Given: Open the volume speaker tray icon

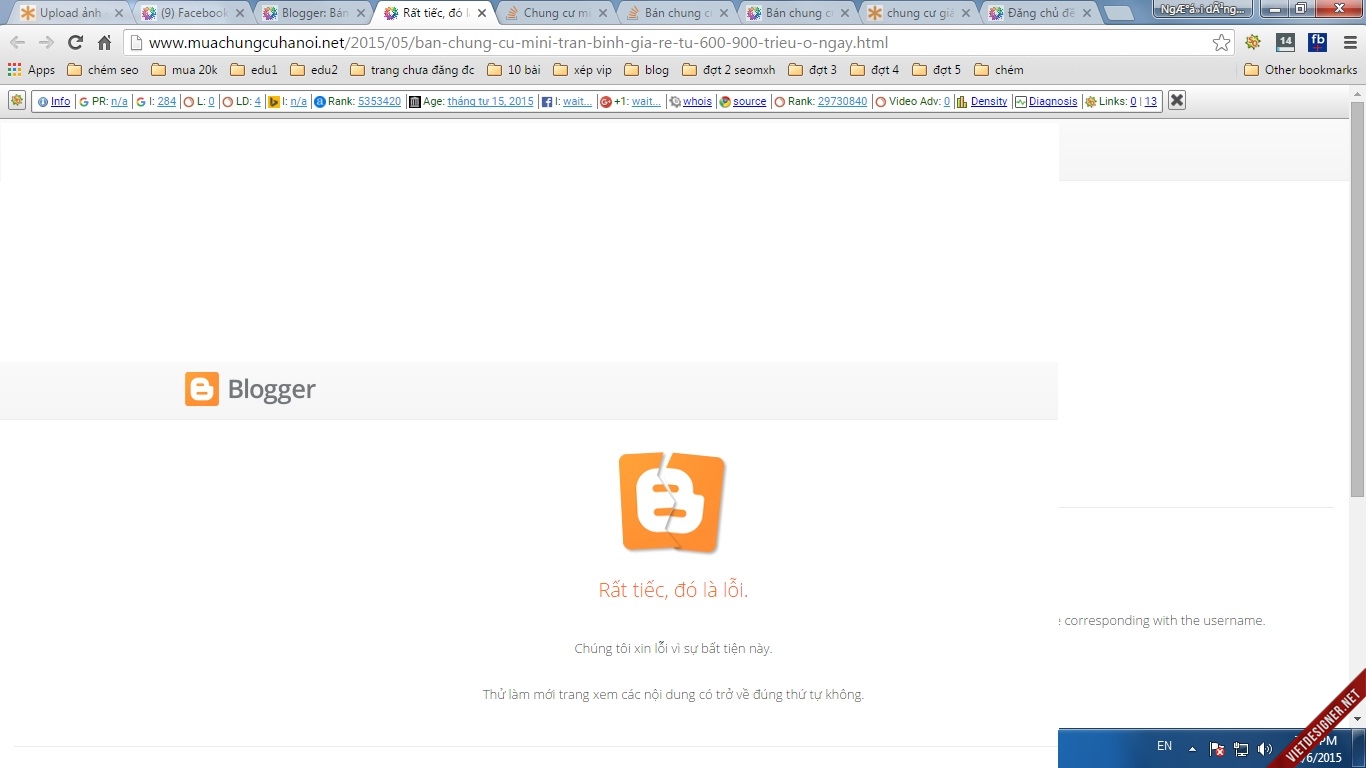Looking at the screenshot, I should (x=1265, y=748).
